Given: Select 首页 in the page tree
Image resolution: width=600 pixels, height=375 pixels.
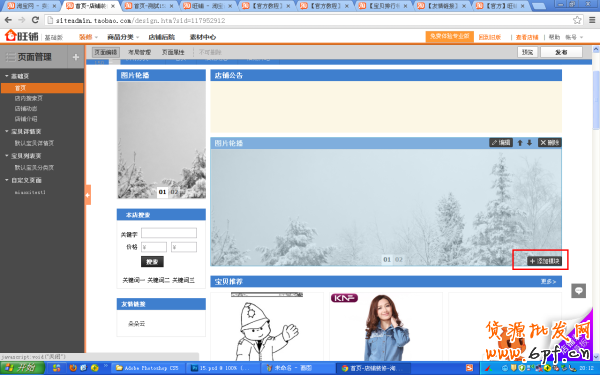Looking at the screenshot, I should coord(42,88).
